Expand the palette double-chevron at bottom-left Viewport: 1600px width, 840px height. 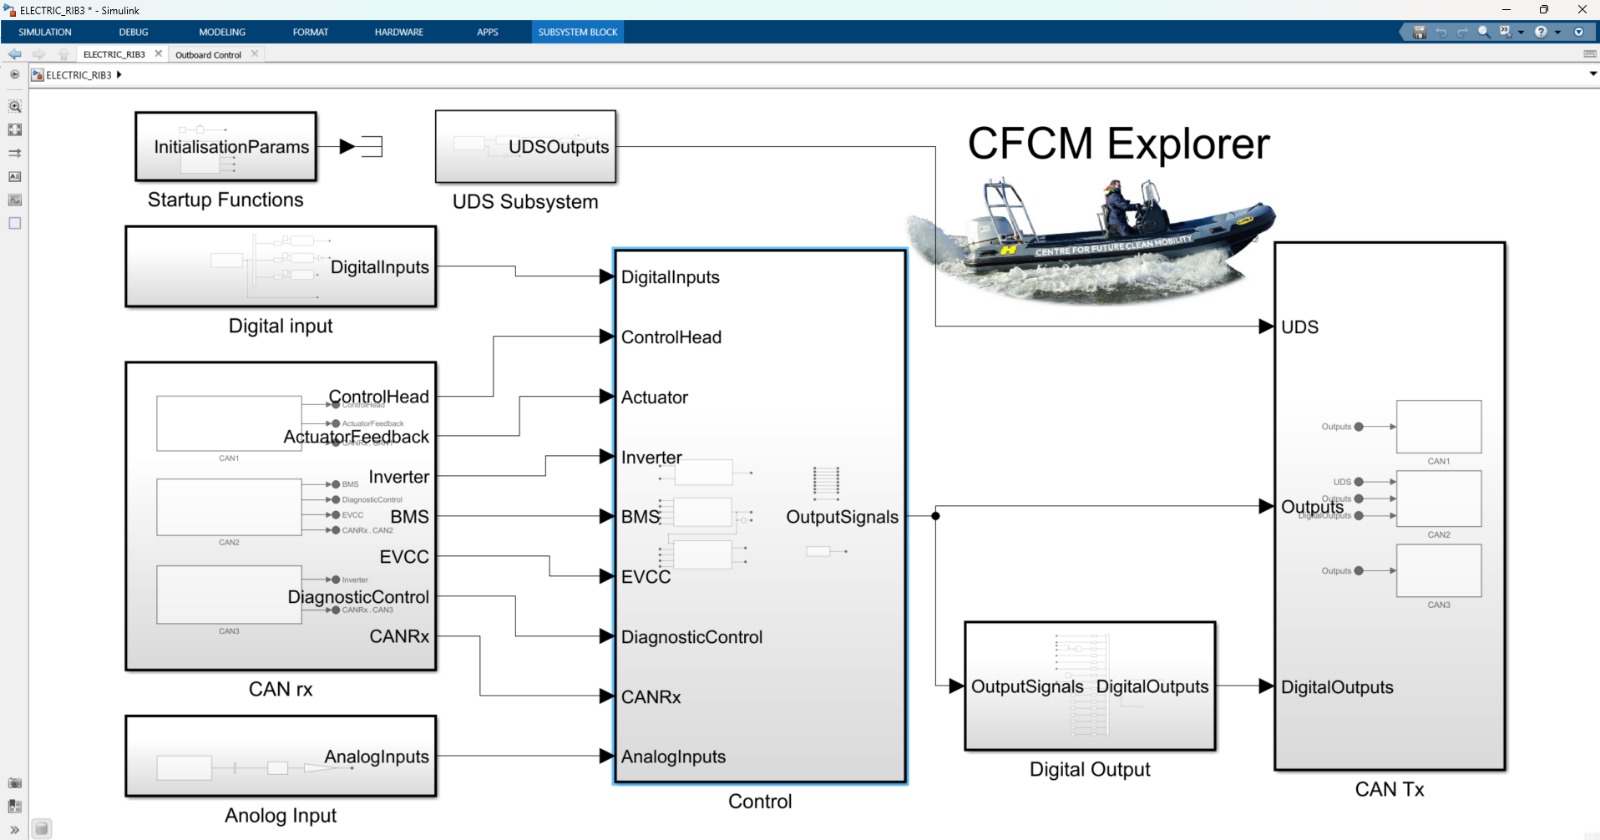[x=14, y=829]
